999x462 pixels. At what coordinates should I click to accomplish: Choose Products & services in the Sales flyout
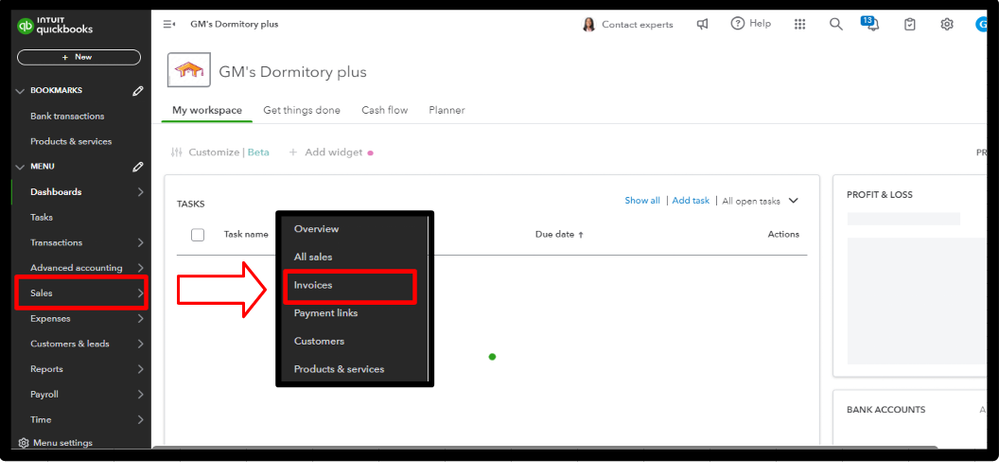[339, 369]
